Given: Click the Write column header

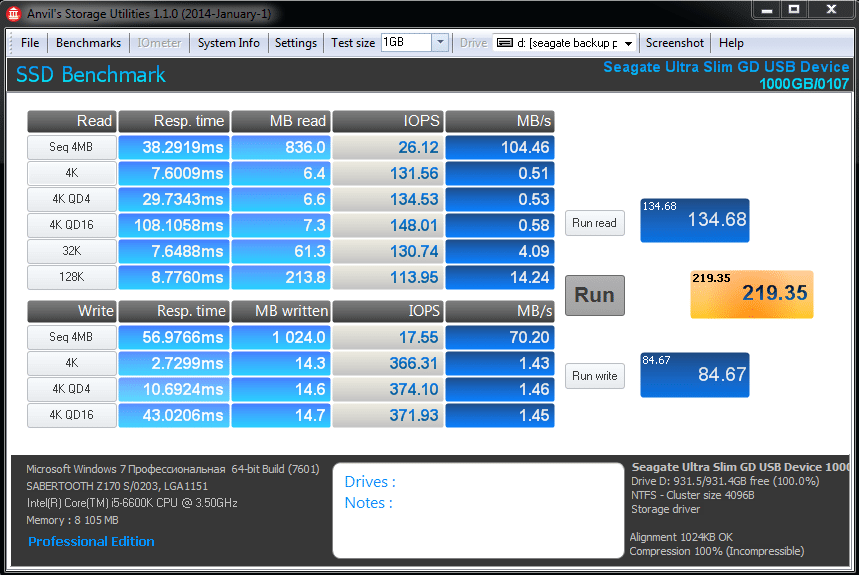Looking at the screenshot, I should point(72,311).
